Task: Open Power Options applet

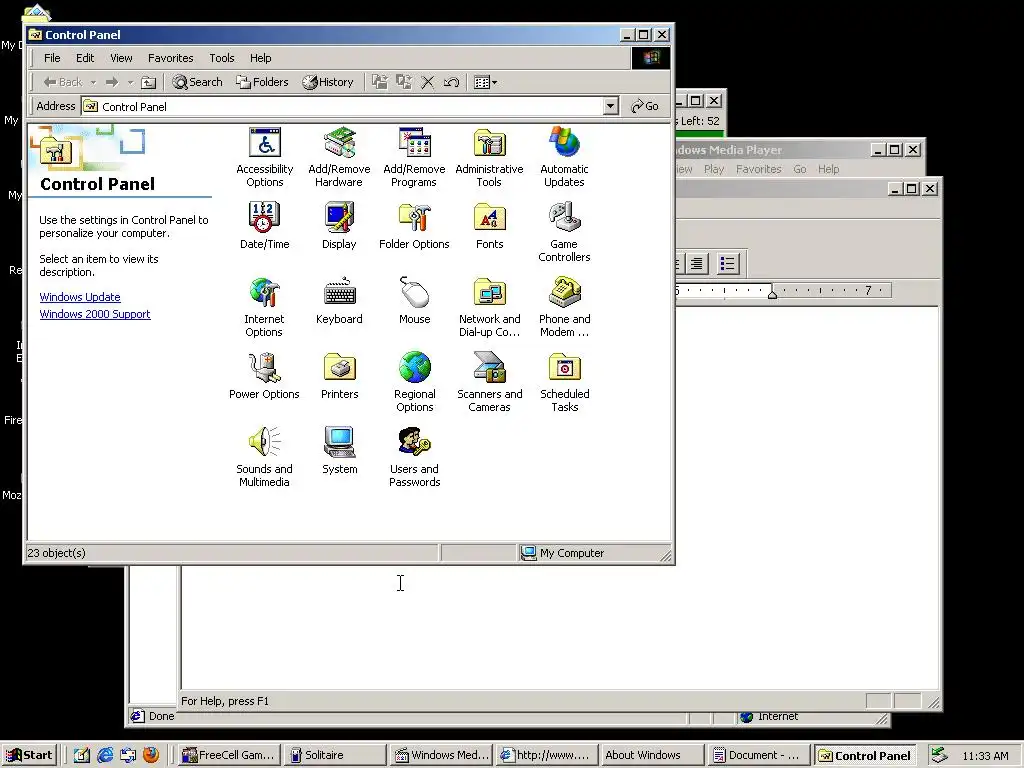Action: pos(264,376)
